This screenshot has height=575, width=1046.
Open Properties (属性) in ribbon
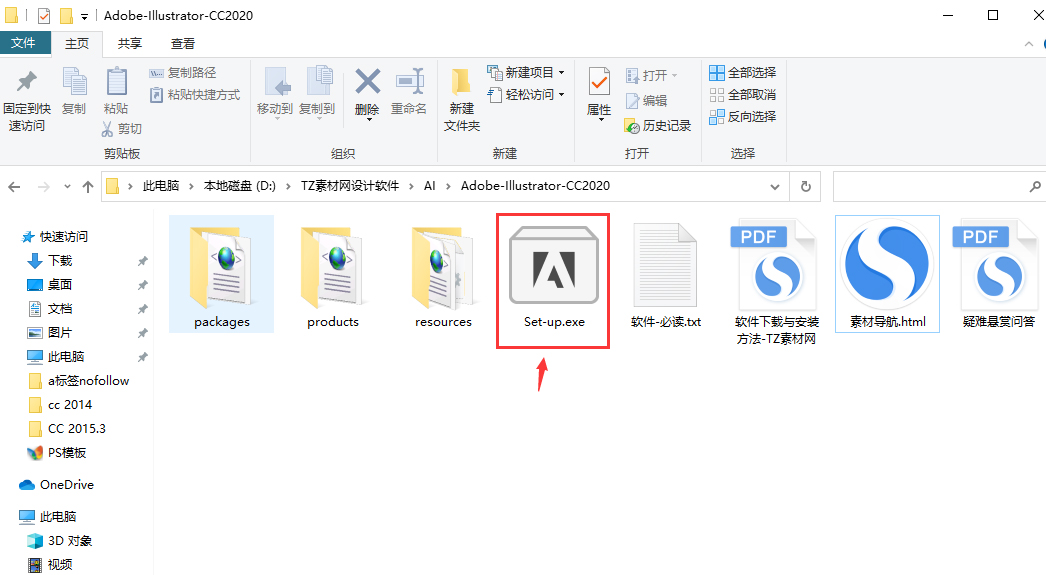[x=599, y=93]
